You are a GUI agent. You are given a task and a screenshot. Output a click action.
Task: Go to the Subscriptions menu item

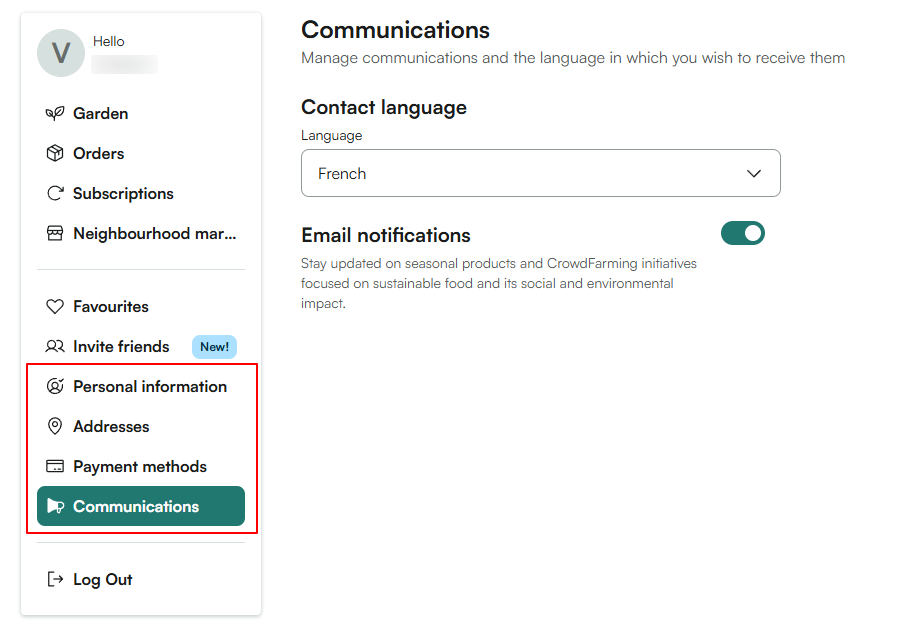(x=123, y=194)
